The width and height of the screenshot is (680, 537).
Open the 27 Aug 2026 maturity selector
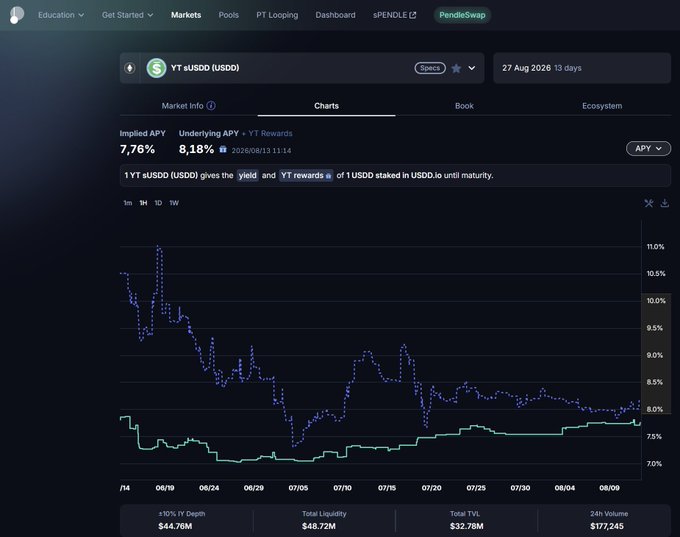582,68
